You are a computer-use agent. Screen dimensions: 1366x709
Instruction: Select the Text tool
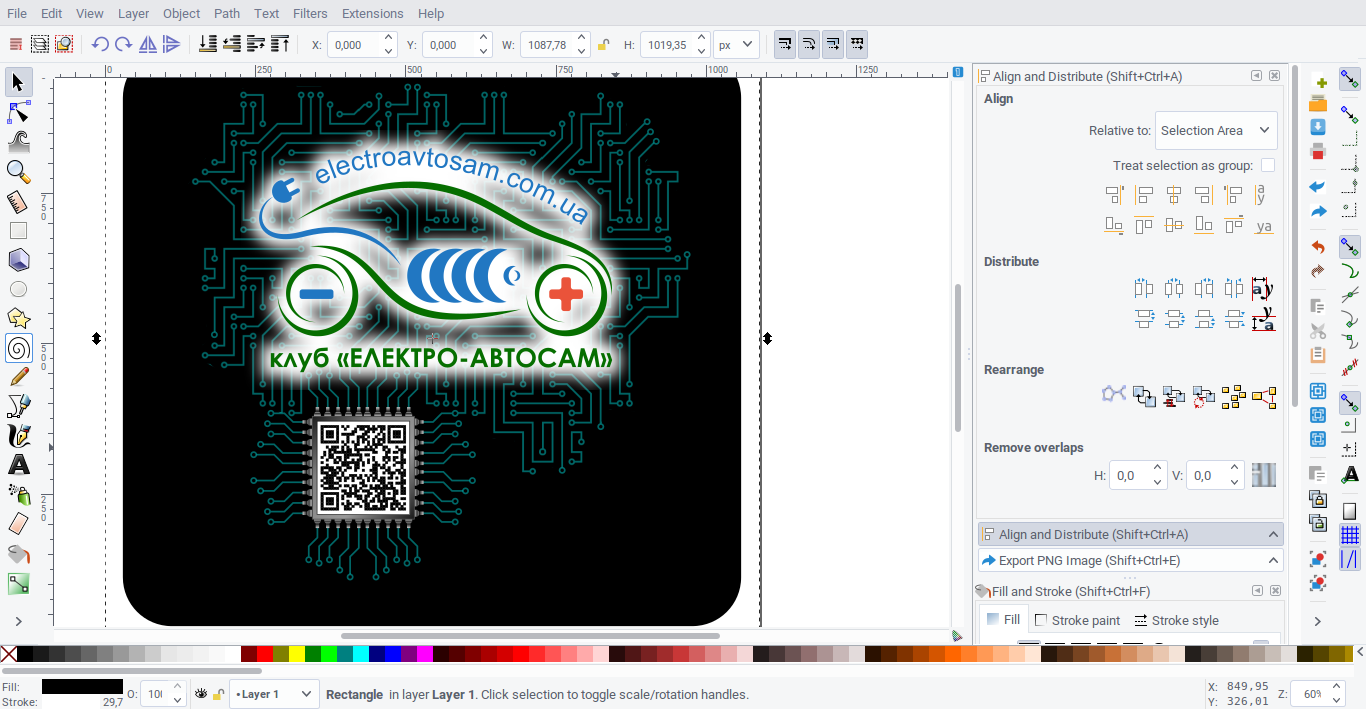(18, 465)
